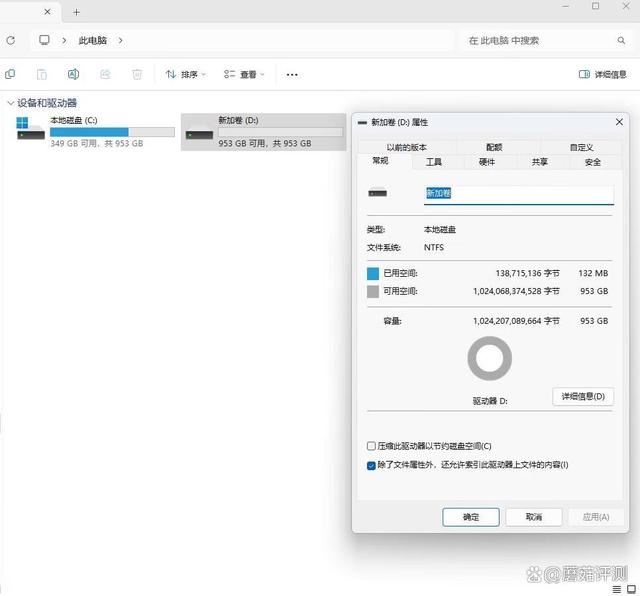Click the plus icon to open new tab
Image resolution: width=640 pixels, height=596 pixels.
(x=76, y=12)
